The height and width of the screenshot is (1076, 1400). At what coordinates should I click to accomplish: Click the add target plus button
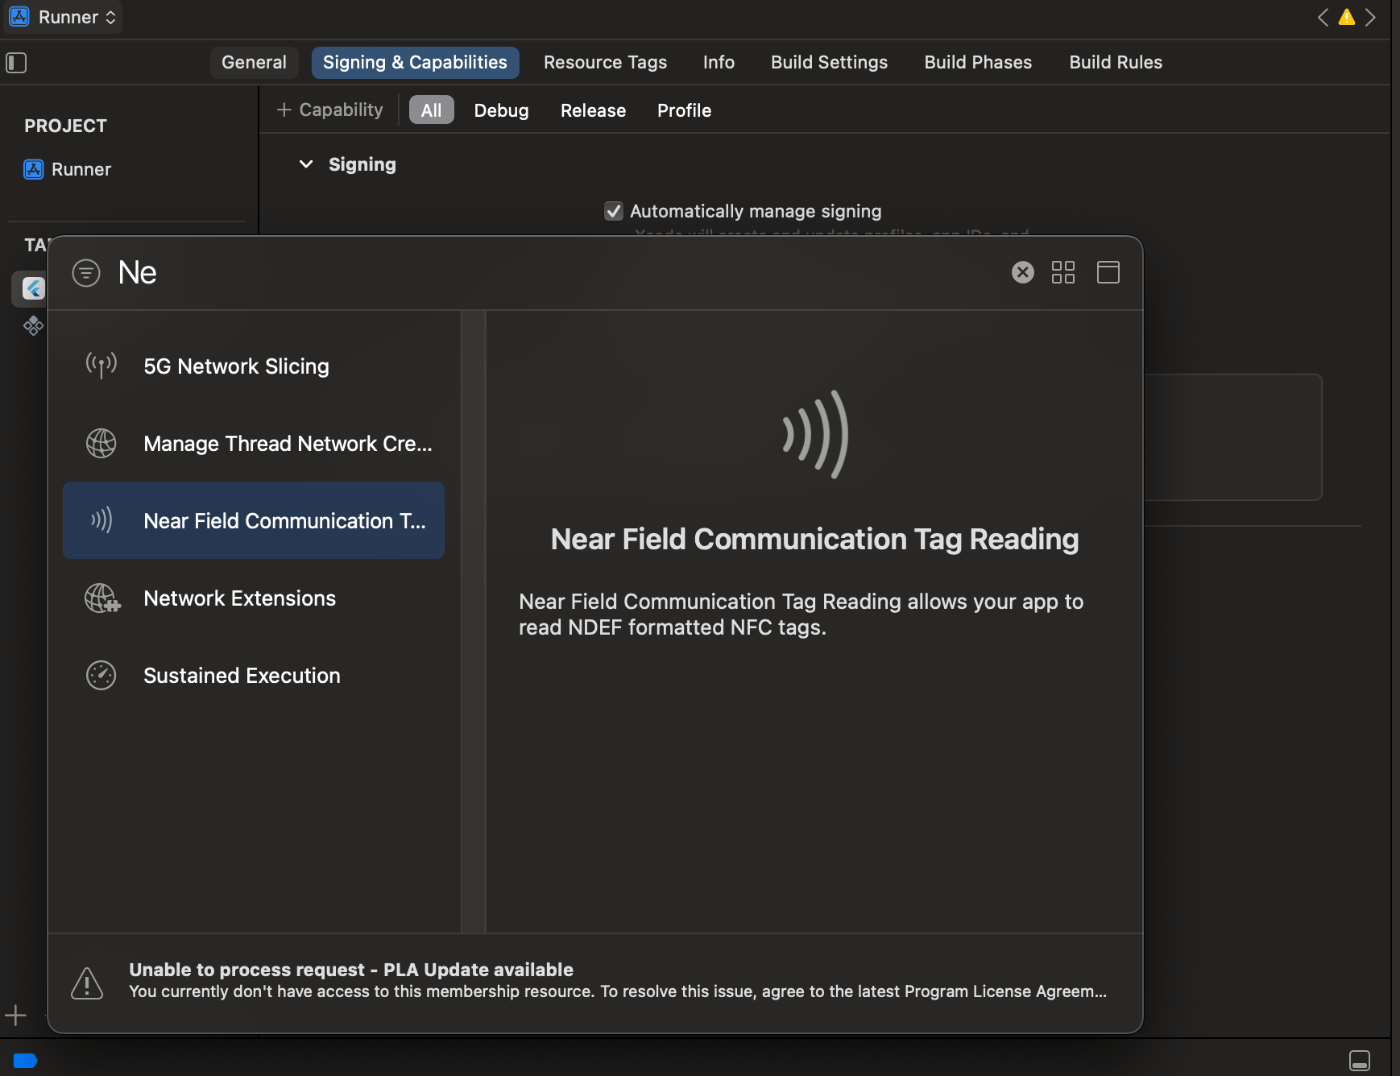click(x=15, y=1016)
